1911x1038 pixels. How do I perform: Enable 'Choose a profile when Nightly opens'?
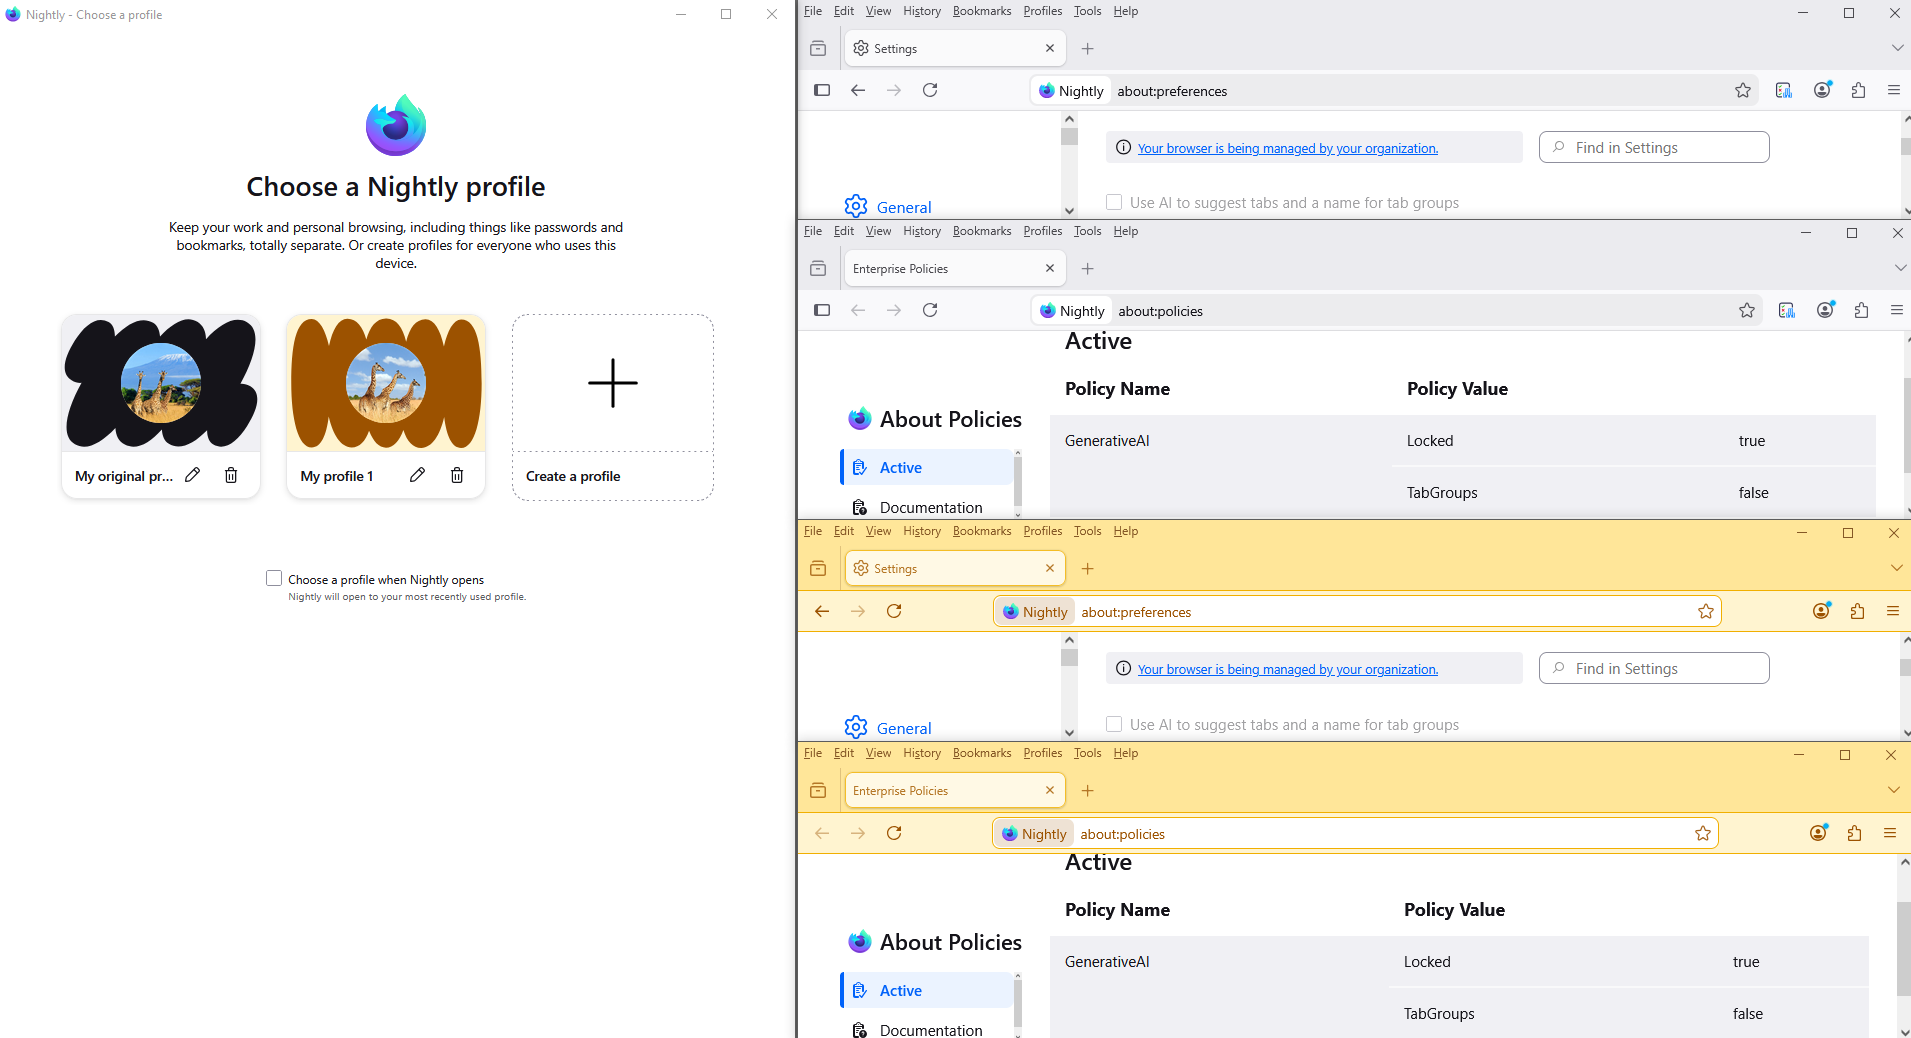pos(274,578)
